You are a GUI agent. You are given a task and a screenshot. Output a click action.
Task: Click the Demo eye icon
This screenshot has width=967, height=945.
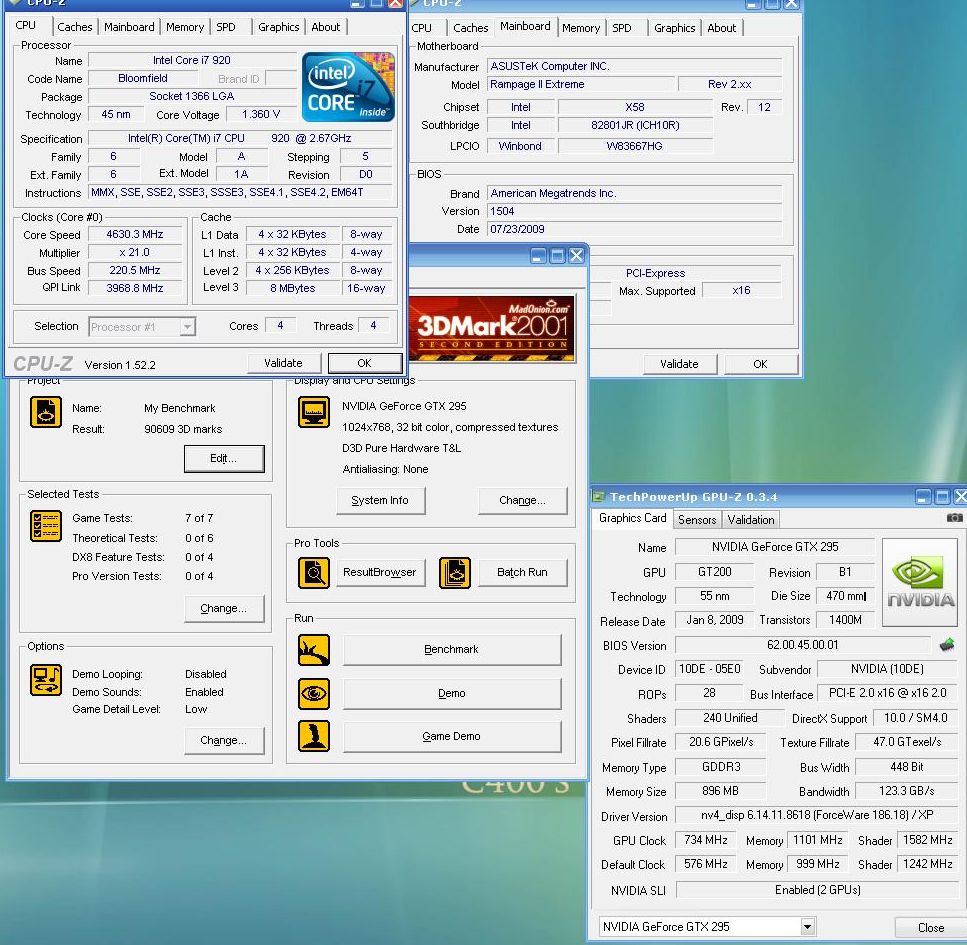[314, 693]
